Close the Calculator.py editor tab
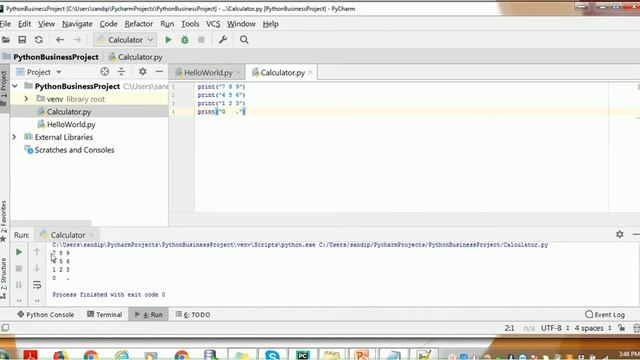Screen dimensions: 640x360 (311, 72)
